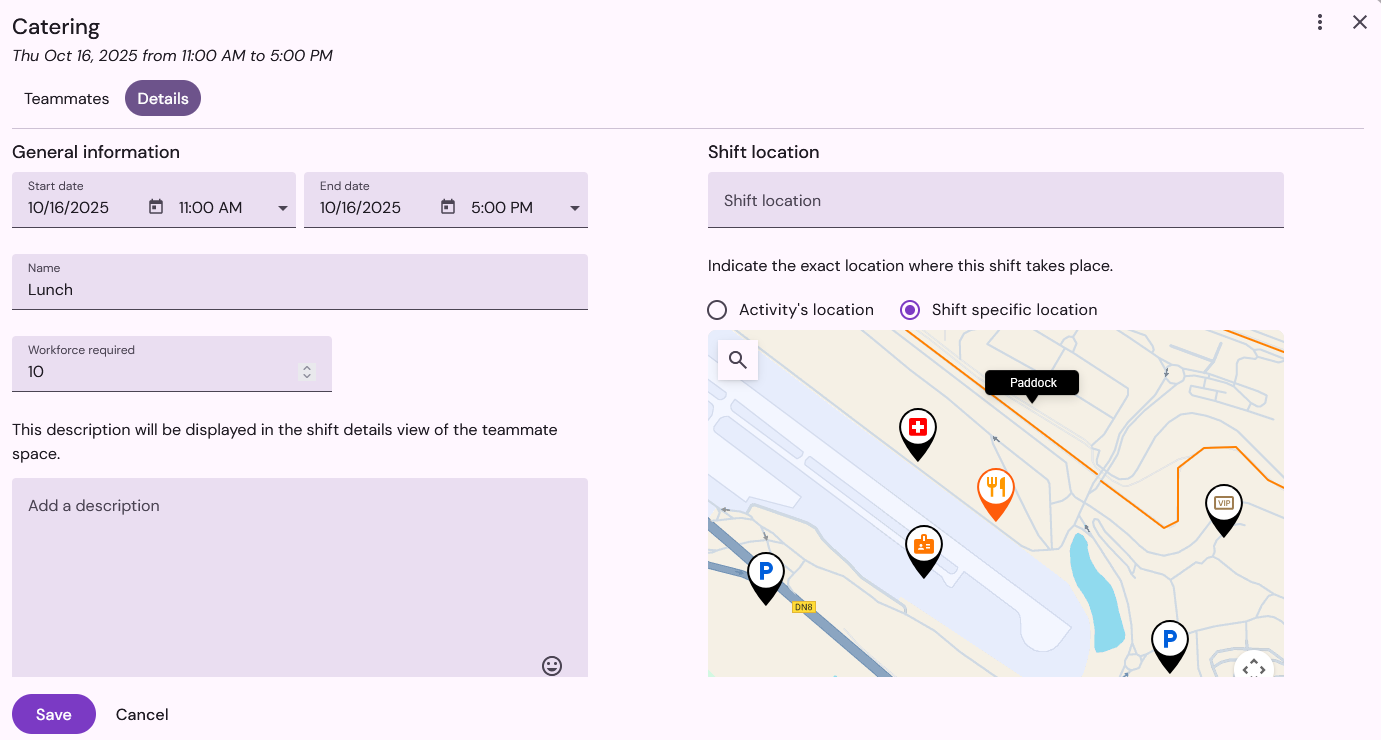Click the Paddock map label

1033,383
